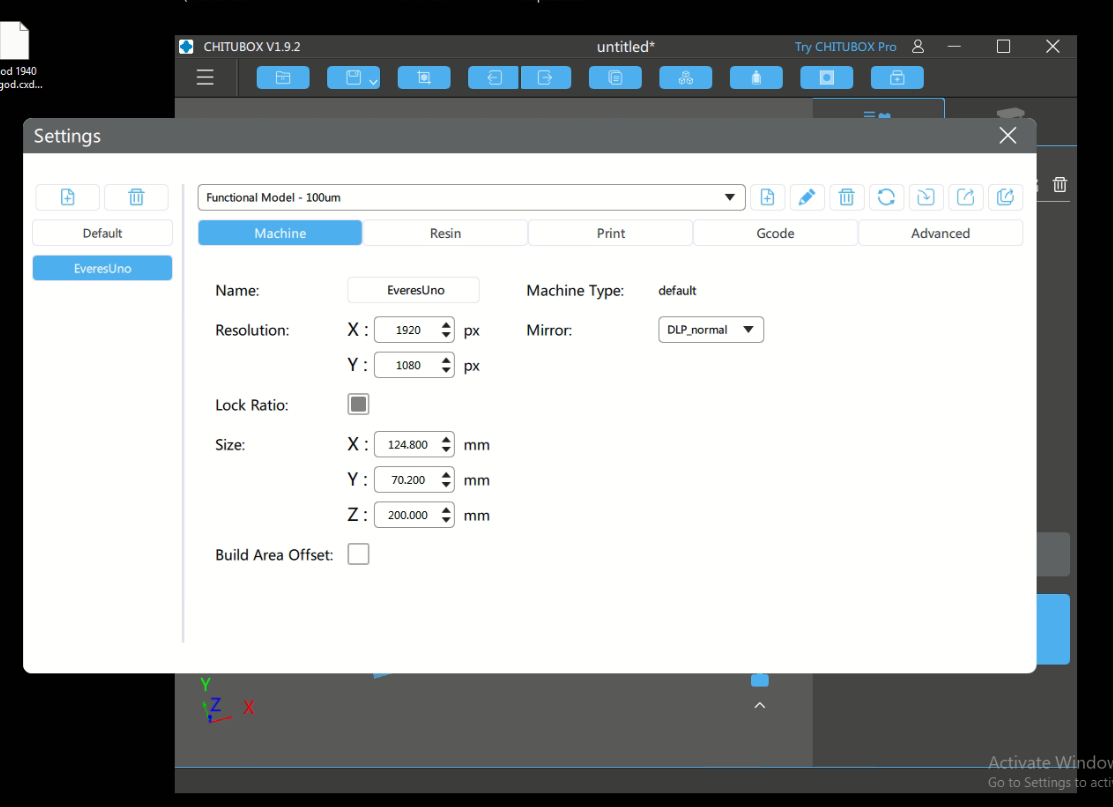Toggle the Lock Ratio checkbox

pos(358,404)
